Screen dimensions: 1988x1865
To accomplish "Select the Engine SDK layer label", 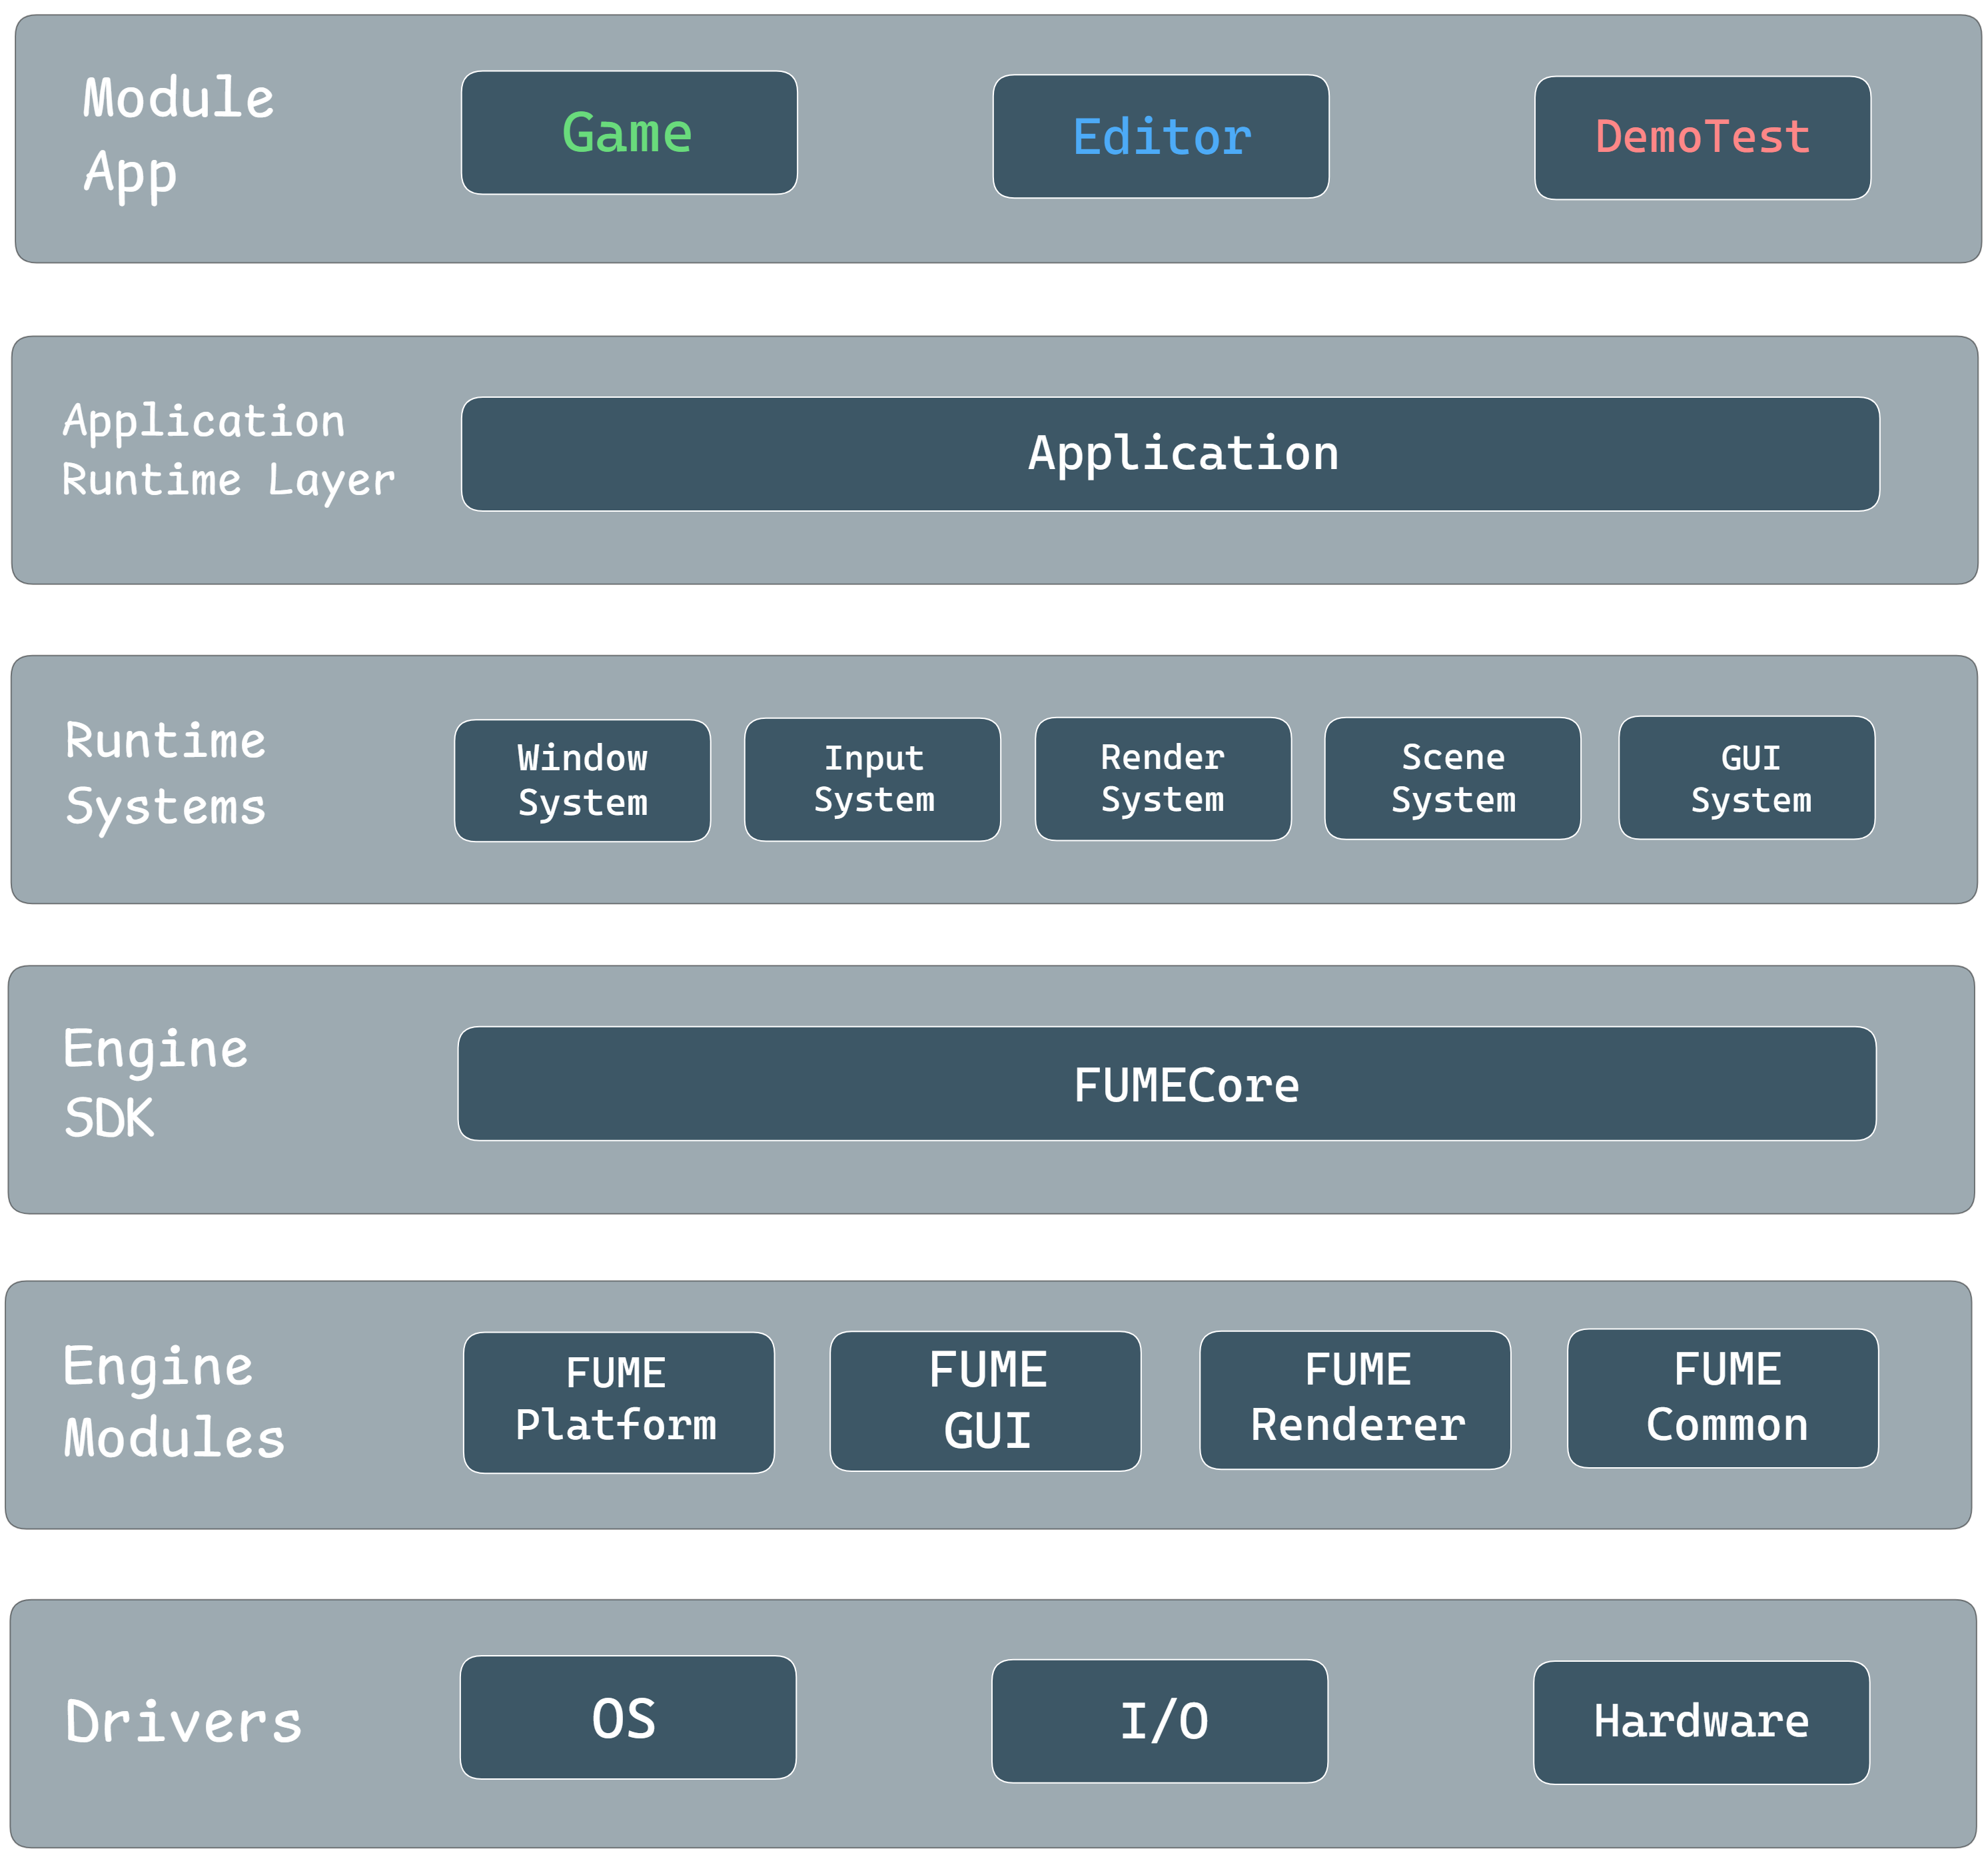I will 155,1083.
